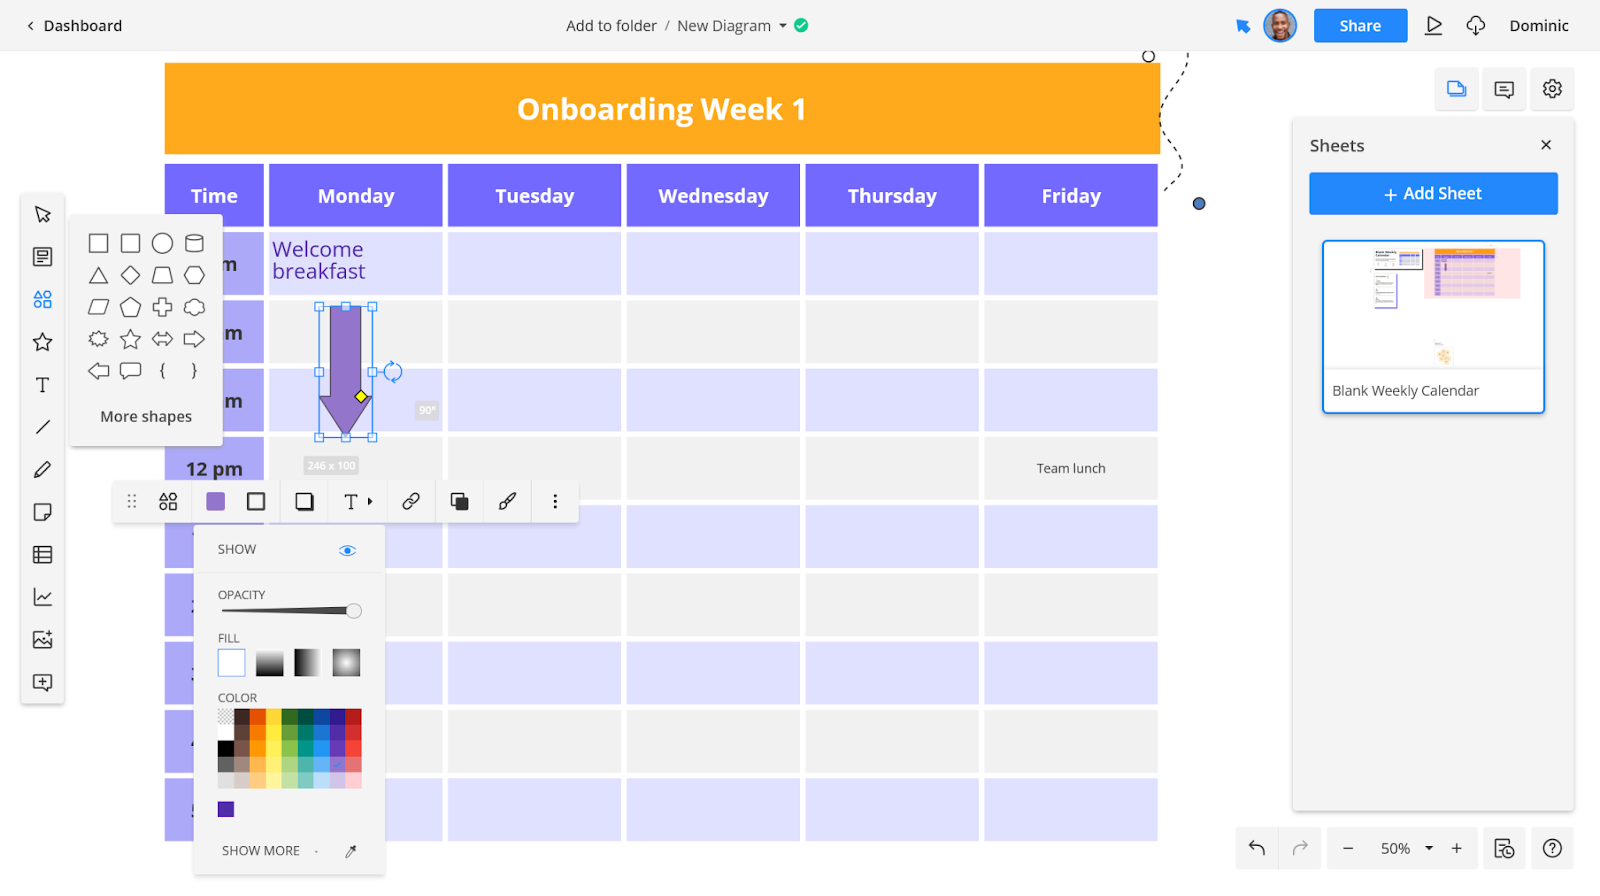Toggle the fill SHOW eye icon

tap(347, 550)
